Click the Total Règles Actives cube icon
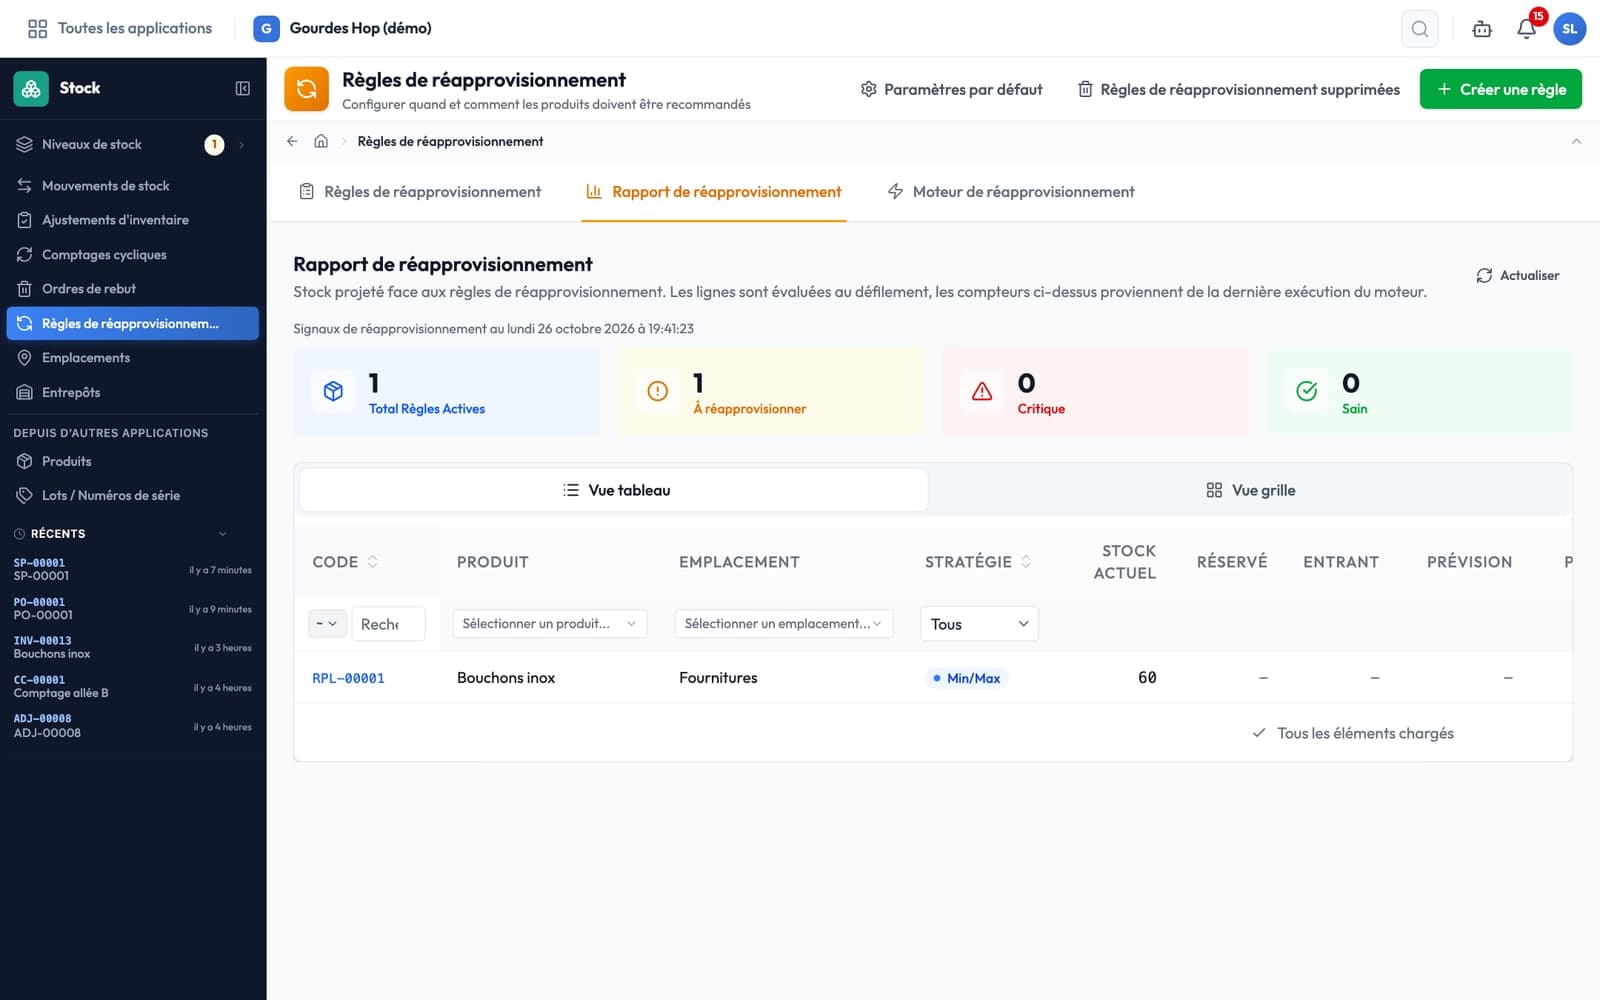This screenshot has width=1600, height=1000. click(x=333, y=391)
